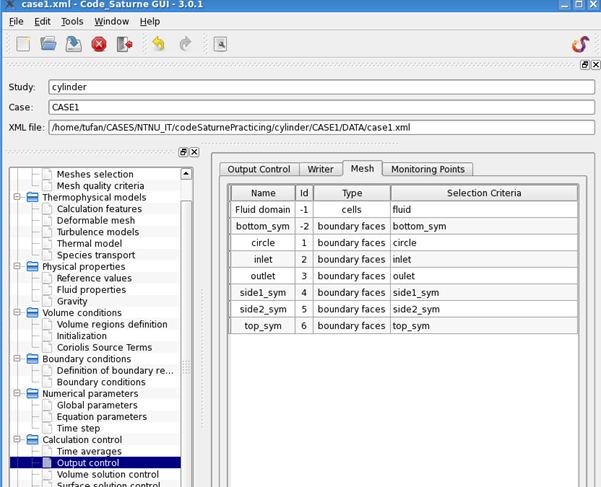This screenshot has width=601, height=487.
Task: Select the circle name cell
Action: coord(263,243)
